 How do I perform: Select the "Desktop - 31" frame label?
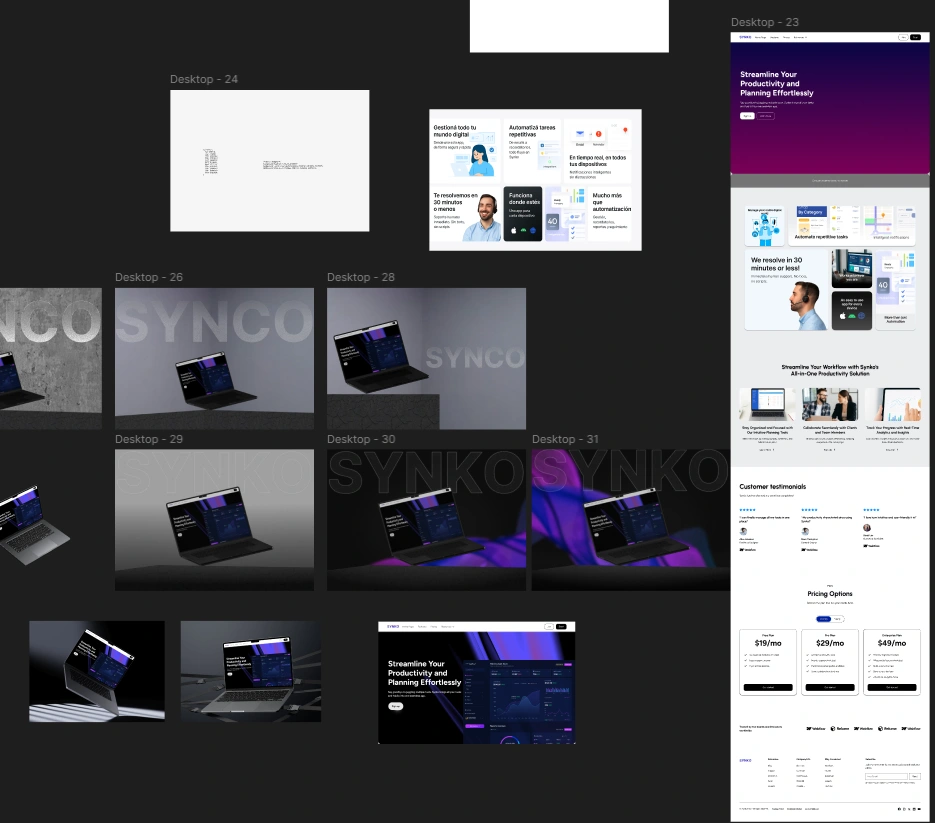click(565, 439)
